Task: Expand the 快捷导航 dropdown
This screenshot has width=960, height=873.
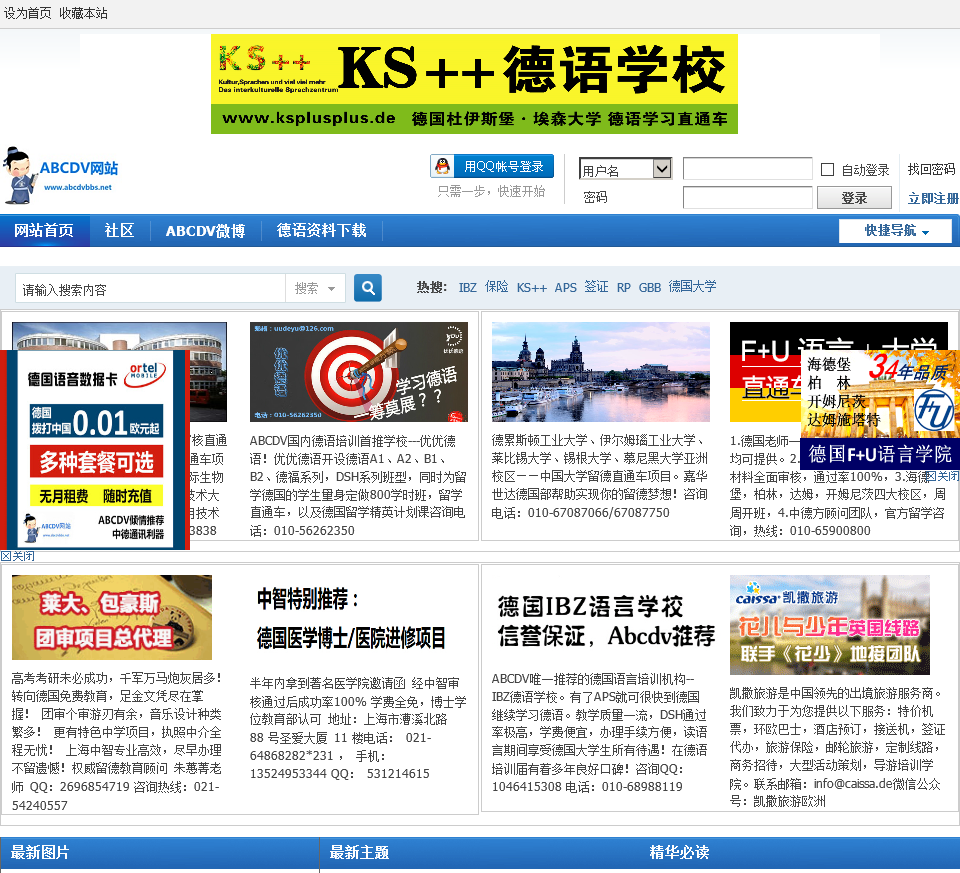Action: [895, 231]
